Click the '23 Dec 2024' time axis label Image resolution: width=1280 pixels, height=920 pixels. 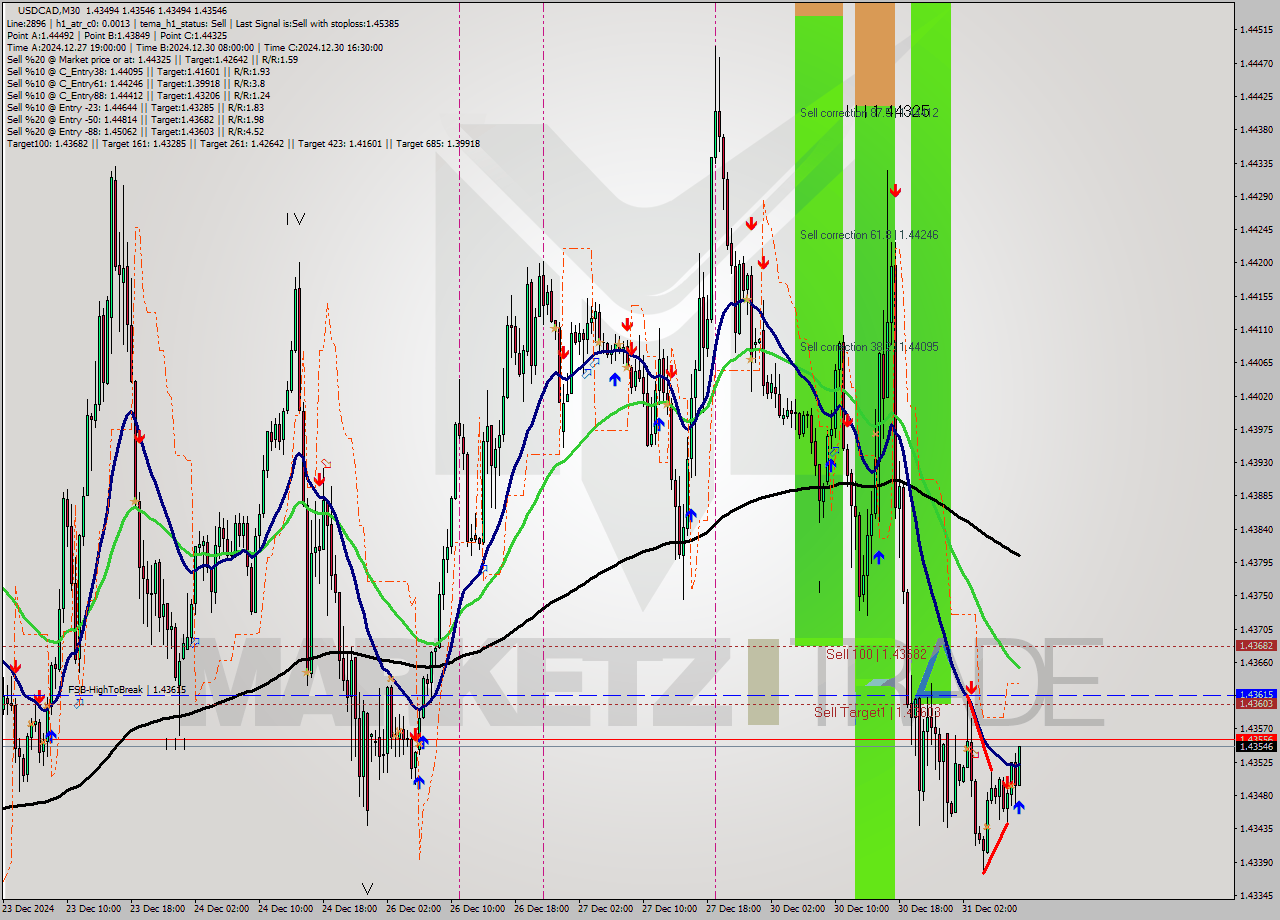(x=29, y=909)
